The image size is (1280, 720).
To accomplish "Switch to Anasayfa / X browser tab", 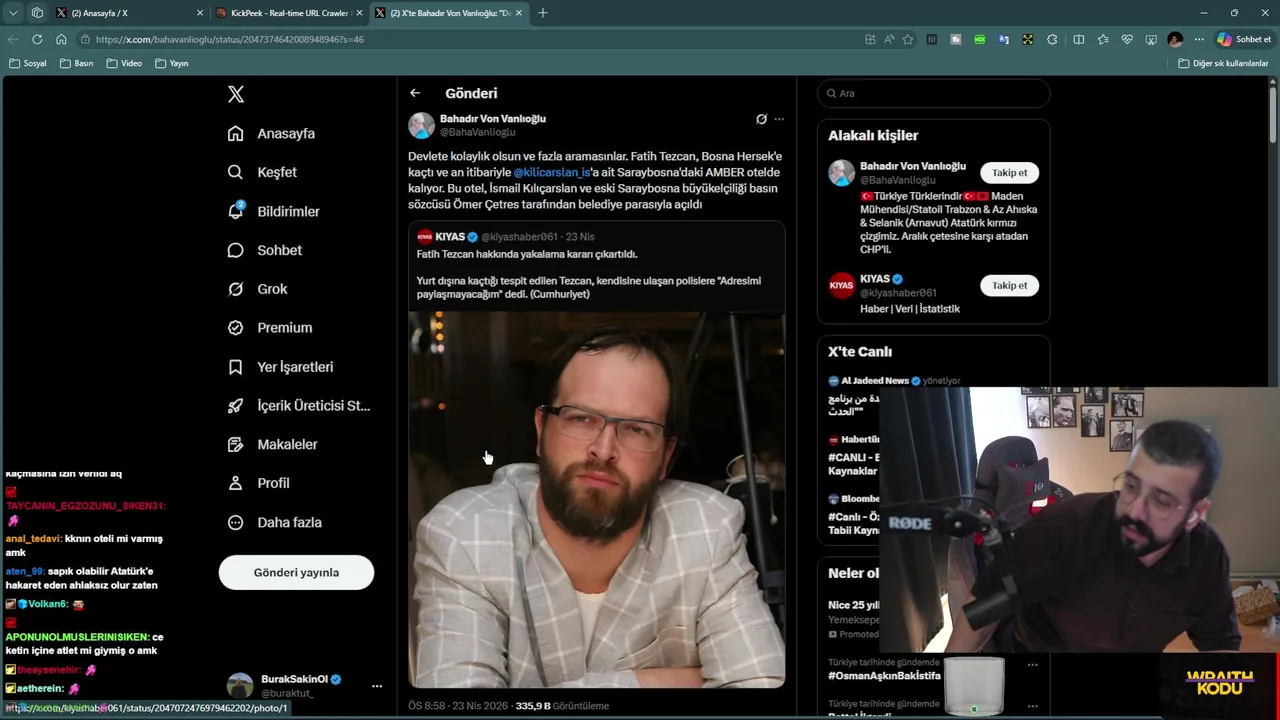I will pyautogui.click(x=131, y=13).
